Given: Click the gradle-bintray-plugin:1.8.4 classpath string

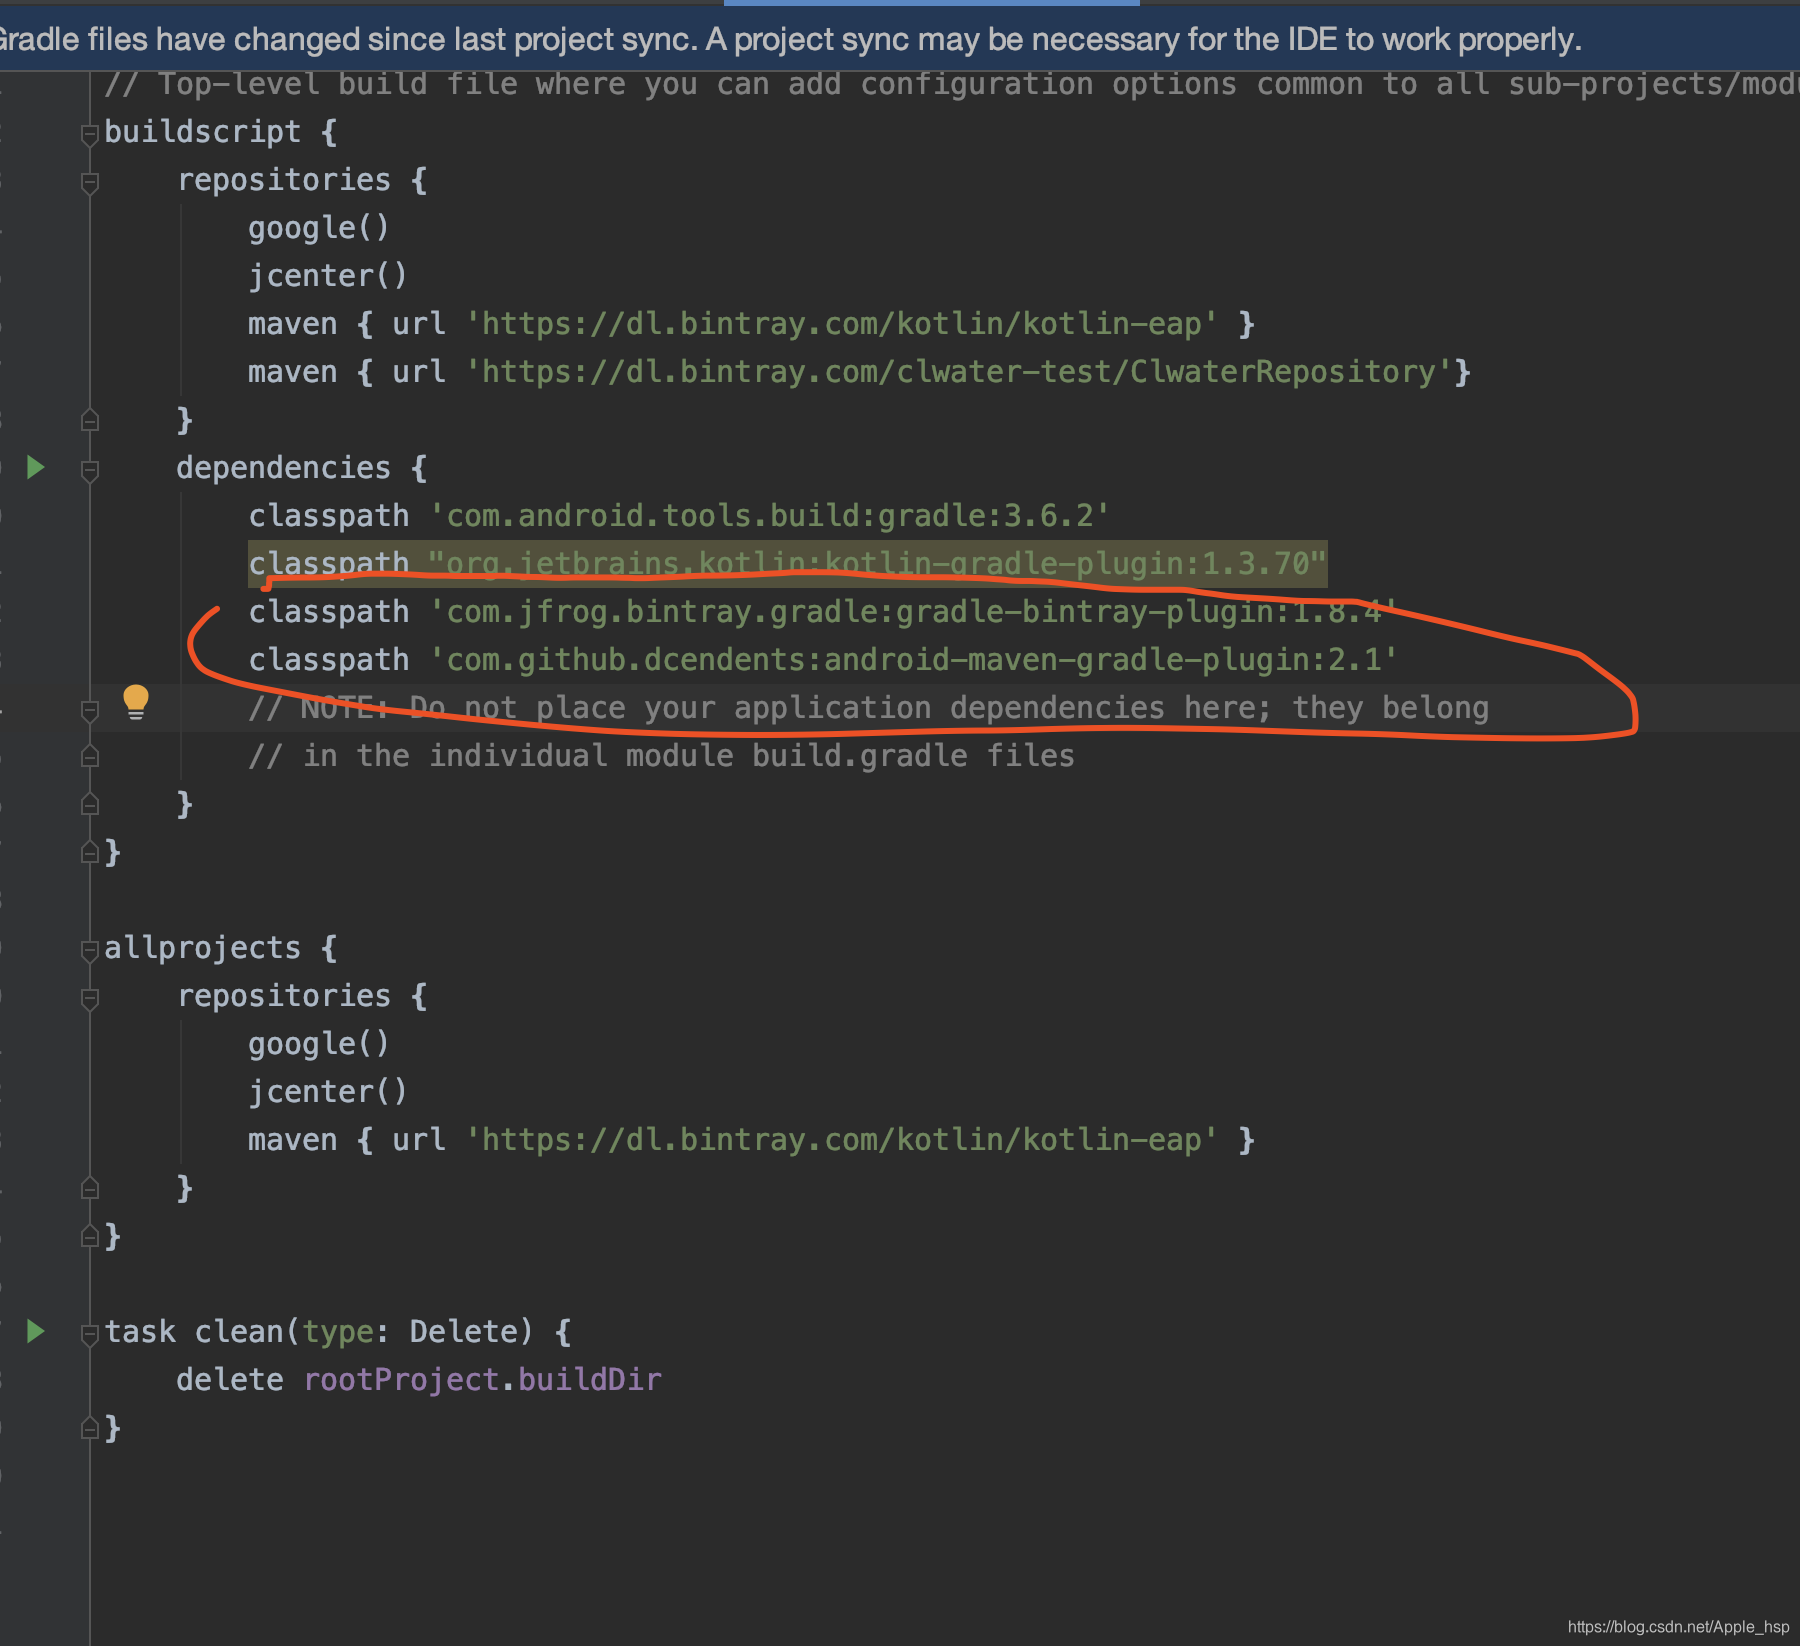Looking at the screenshot, I should tap(914, 612).
